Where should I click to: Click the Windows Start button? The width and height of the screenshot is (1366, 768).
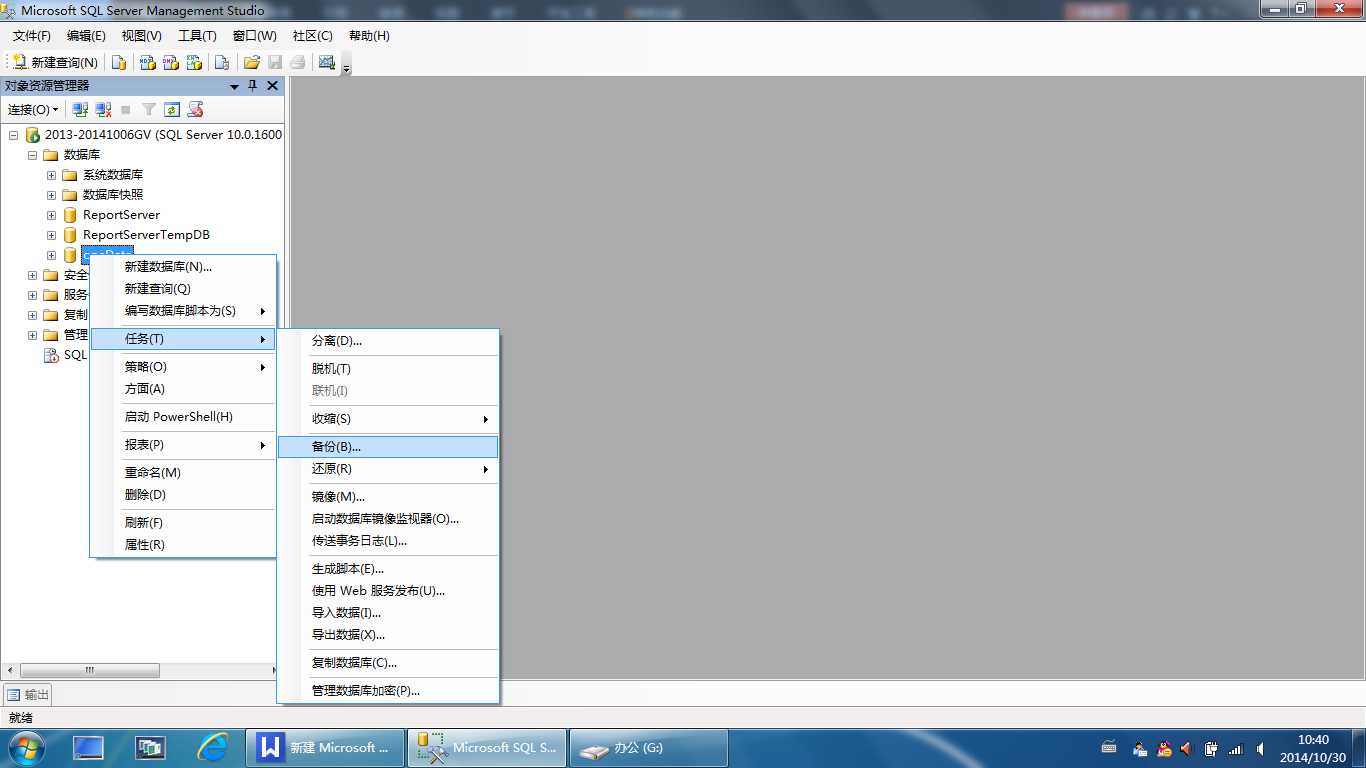pyautogui.click(x=25, y=747)
